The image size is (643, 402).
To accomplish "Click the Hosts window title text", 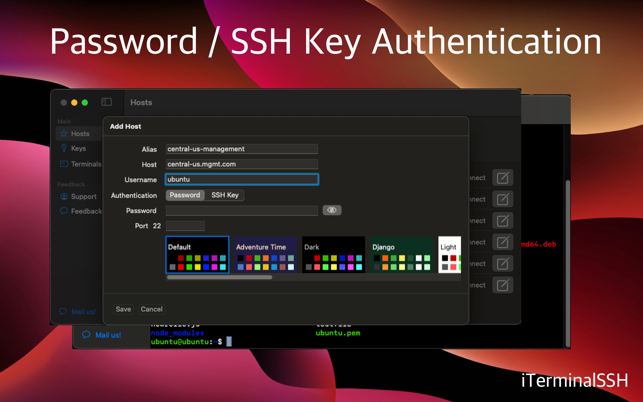I will click(x=141, y=102).
